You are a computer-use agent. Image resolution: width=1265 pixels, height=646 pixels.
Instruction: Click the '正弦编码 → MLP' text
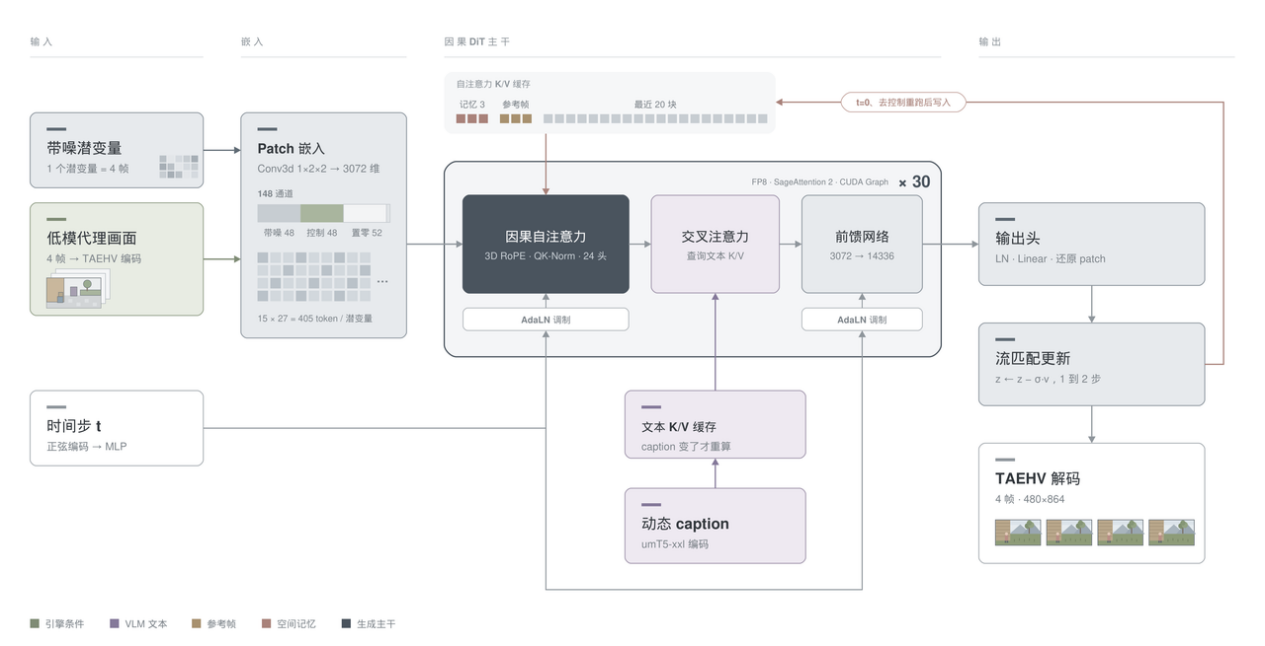click(87, 446)
